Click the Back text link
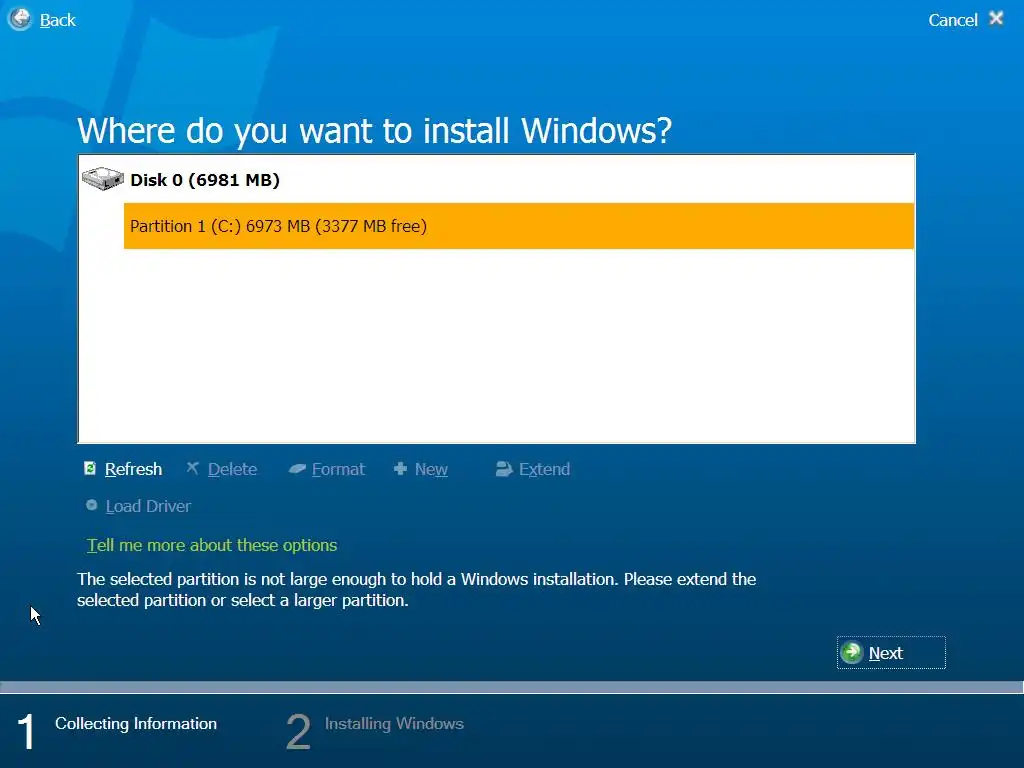Image resolution: width=1024 pixels, height=768 pixels. pyautogui.click(x=57, y=20)
